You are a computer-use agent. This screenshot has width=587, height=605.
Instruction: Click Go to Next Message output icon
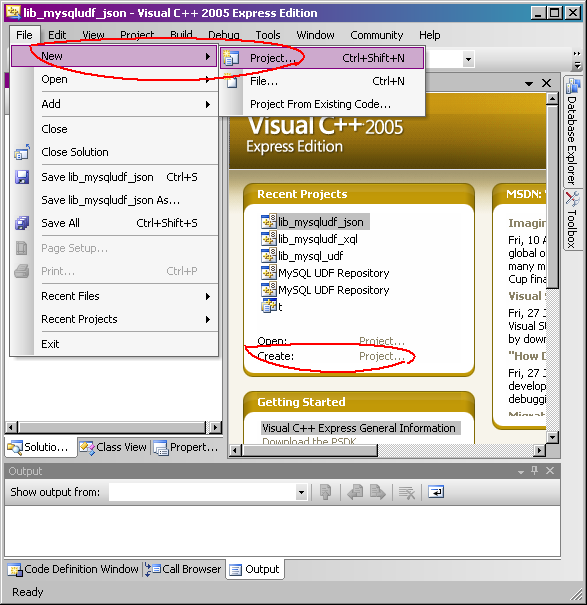(377, 492)
